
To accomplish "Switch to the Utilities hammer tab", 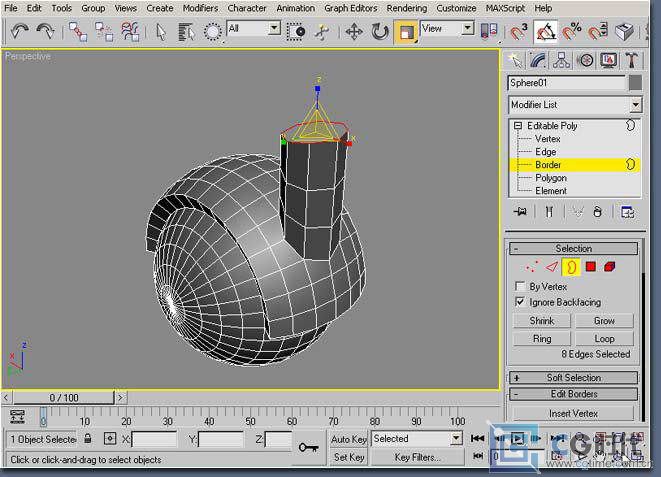I will click(631, 60).
